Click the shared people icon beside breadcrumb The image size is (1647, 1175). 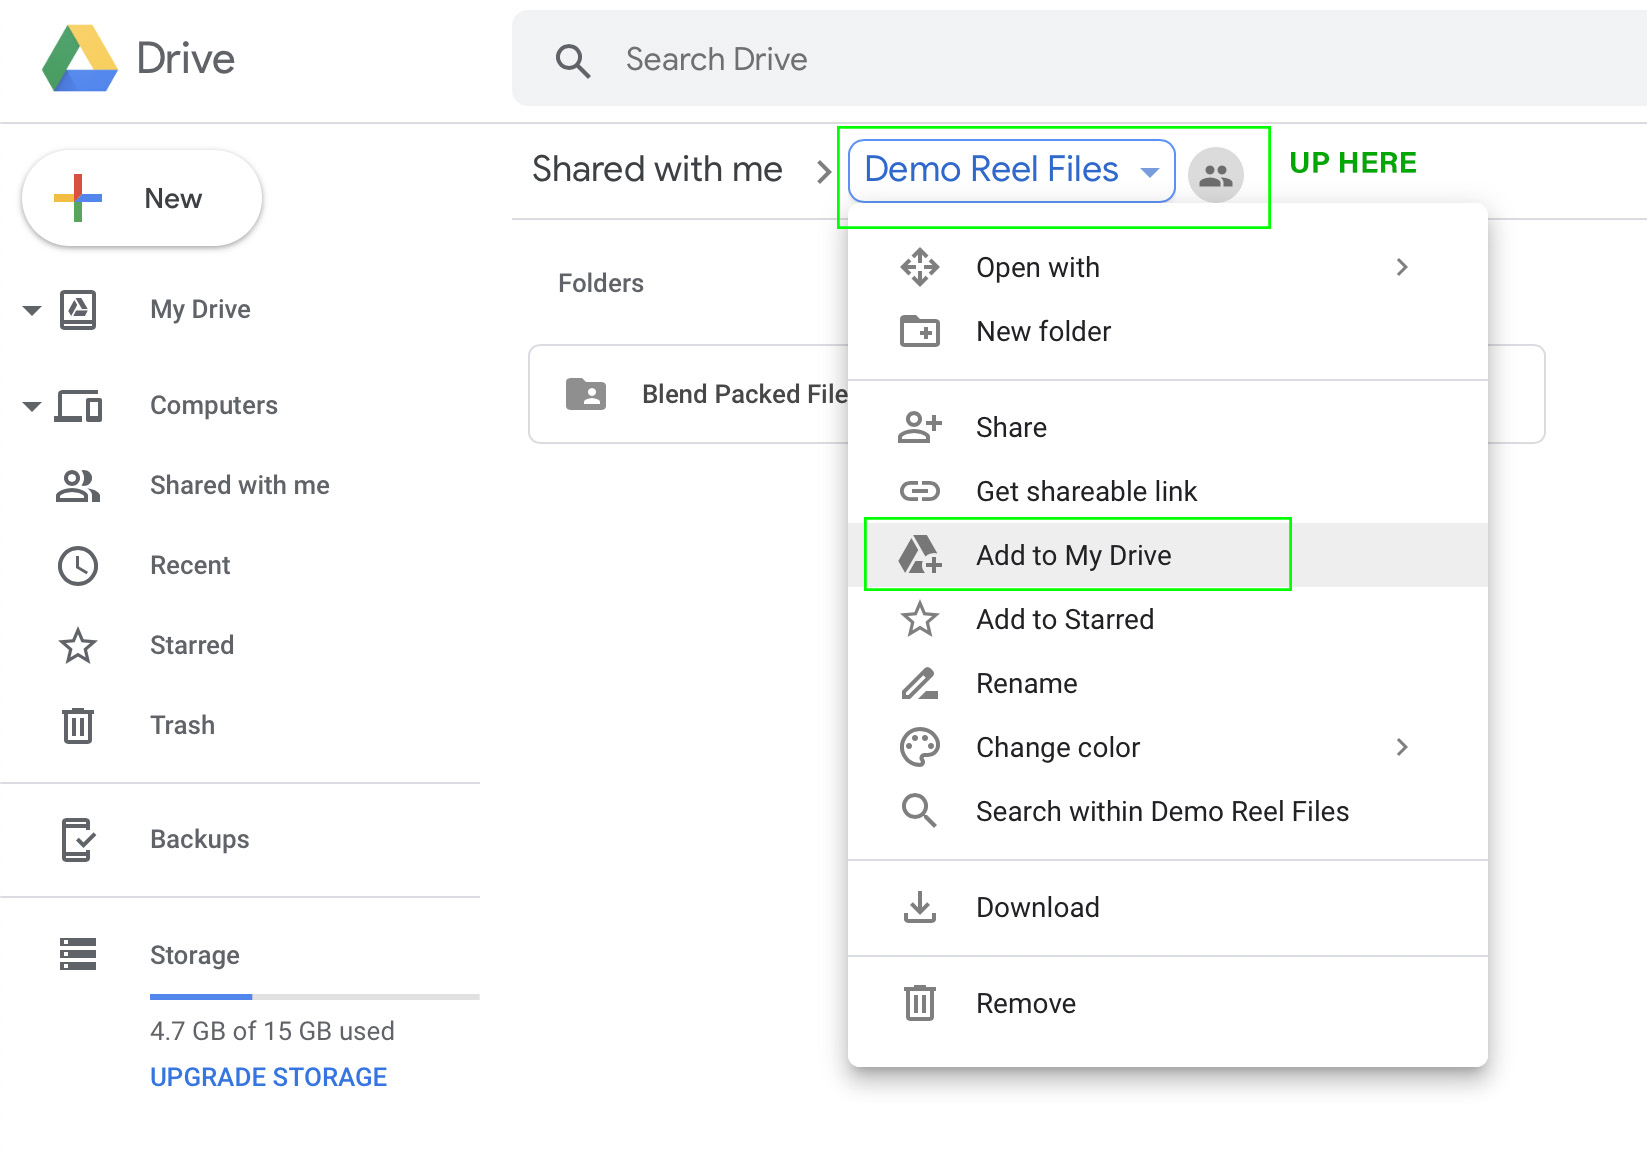click(1216, 175)
